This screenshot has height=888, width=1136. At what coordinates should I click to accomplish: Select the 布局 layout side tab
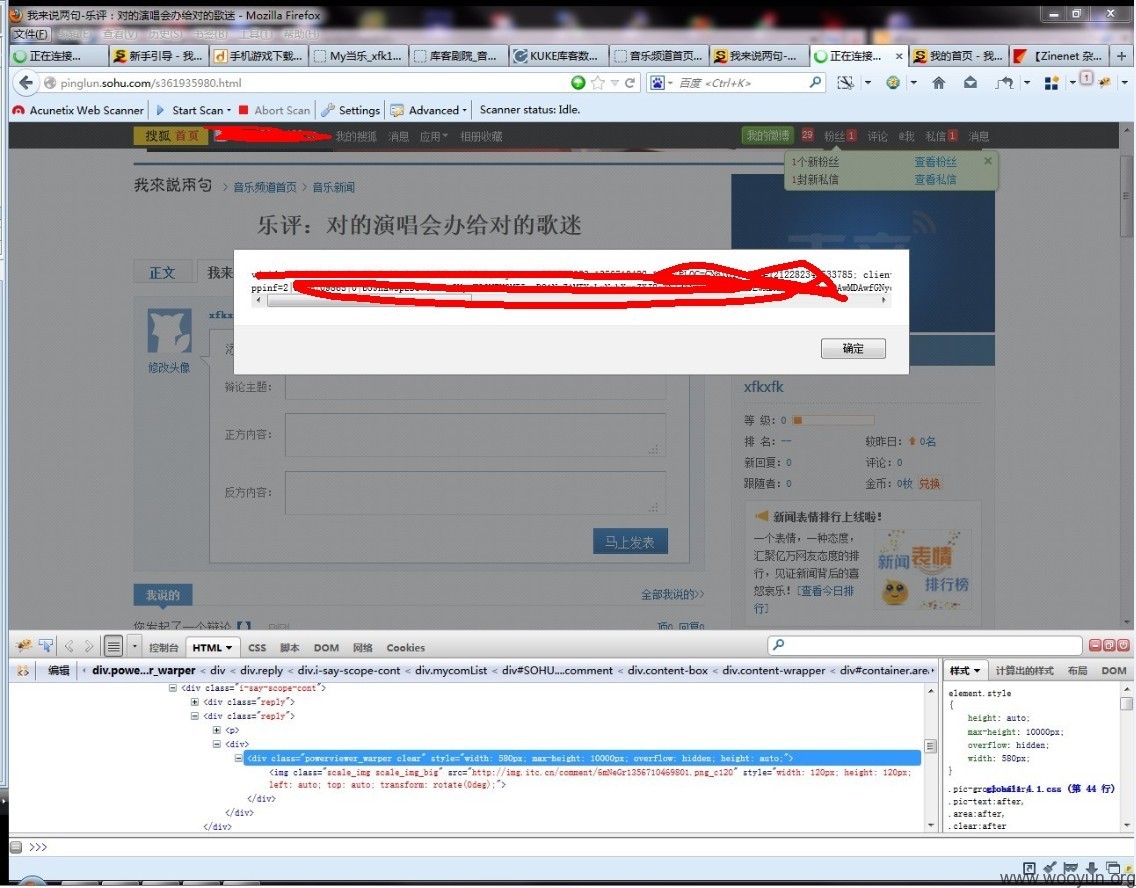click(x=1077, y=671)
